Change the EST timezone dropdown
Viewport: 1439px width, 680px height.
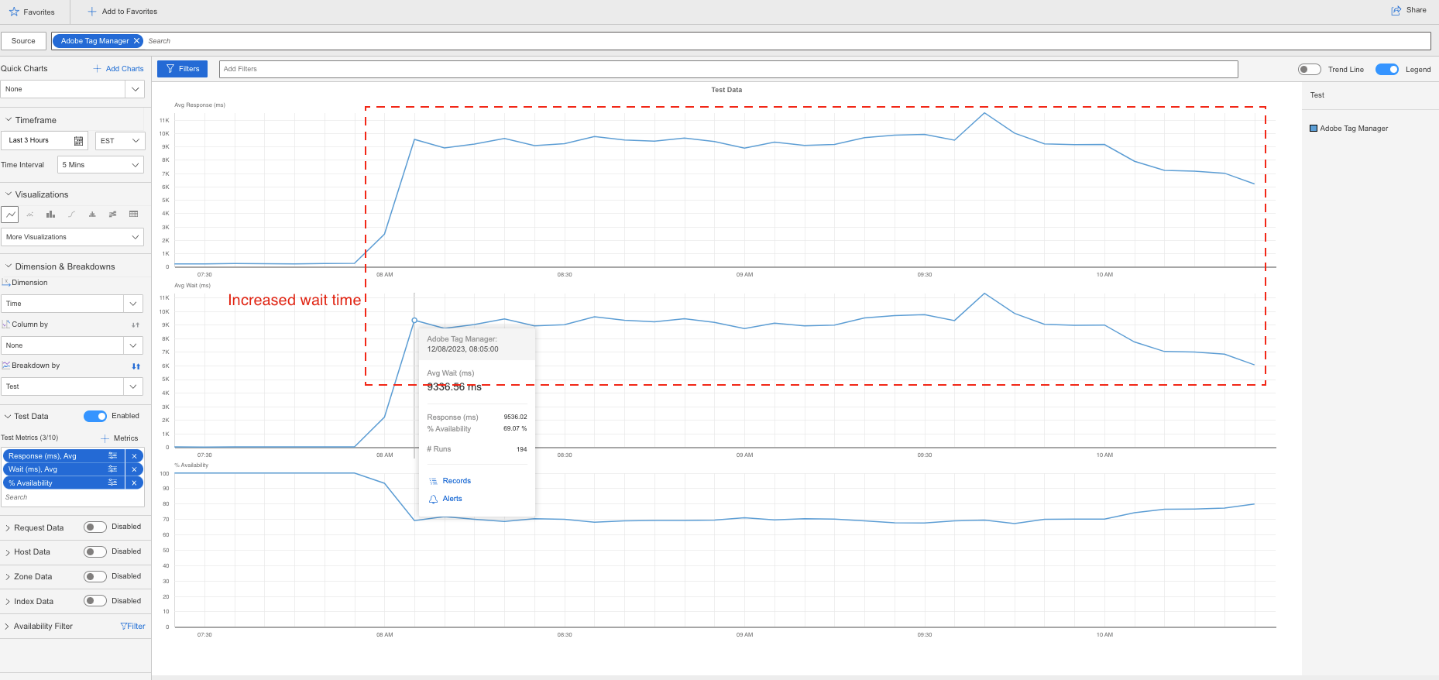click(118, 140)
